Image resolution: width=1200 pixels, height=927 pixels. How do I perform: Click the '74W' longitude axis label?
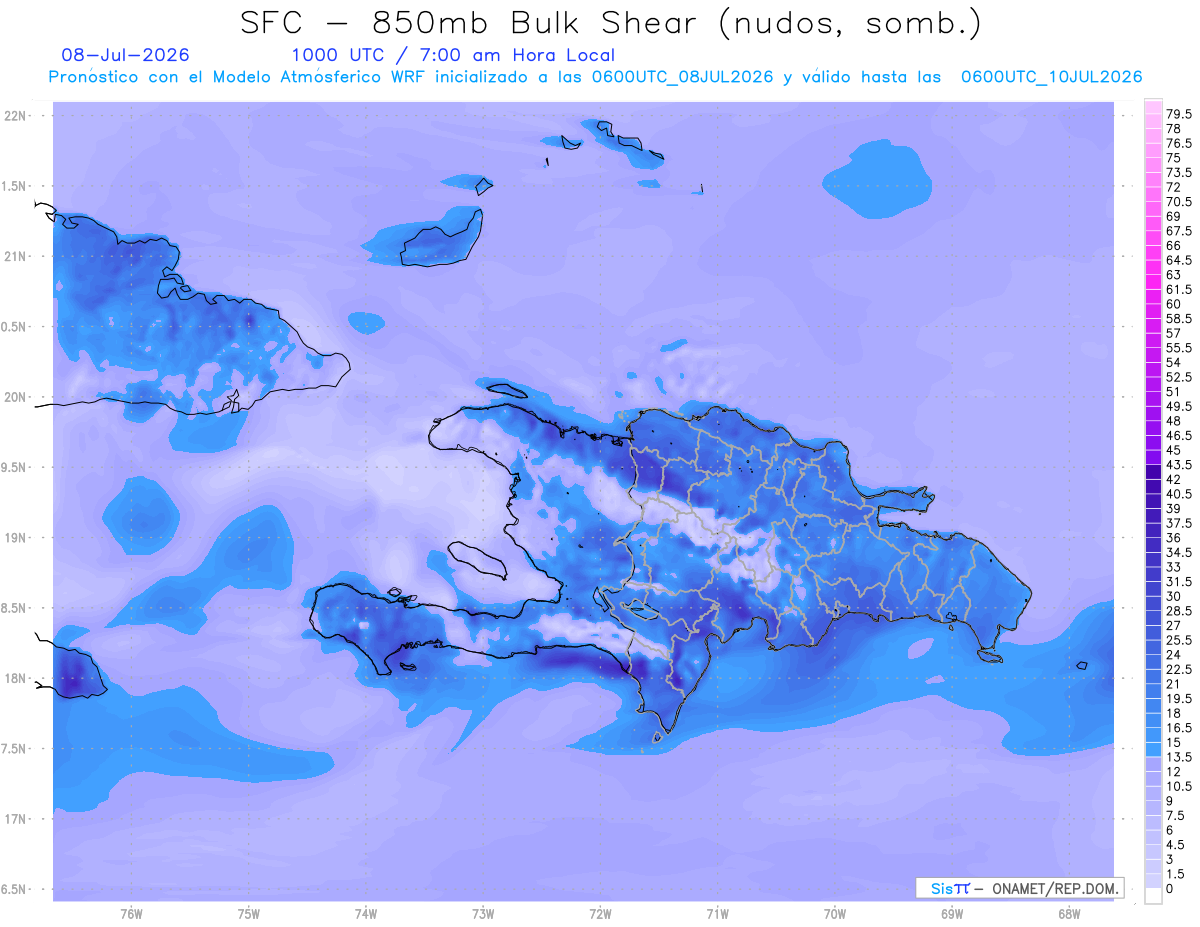(366, 914)
